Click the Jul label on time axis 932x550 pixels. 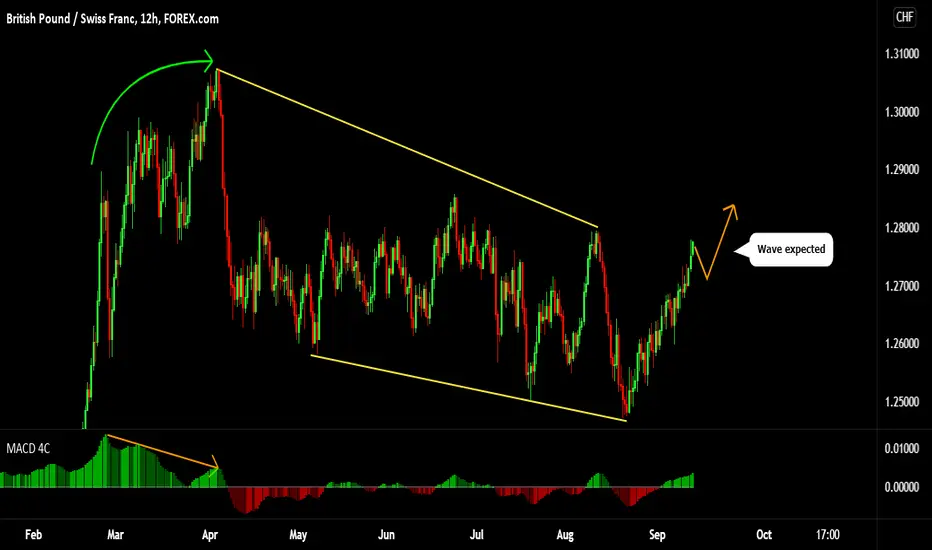tap(477, 535)
